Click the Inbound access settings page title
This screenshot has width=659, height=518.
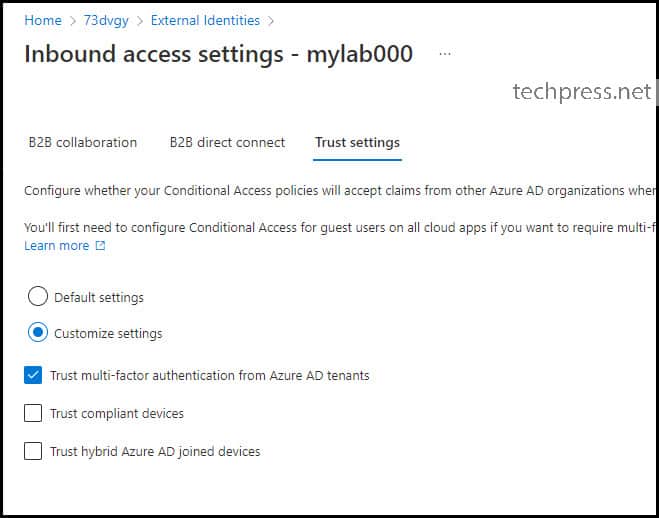tap(219, 54)
